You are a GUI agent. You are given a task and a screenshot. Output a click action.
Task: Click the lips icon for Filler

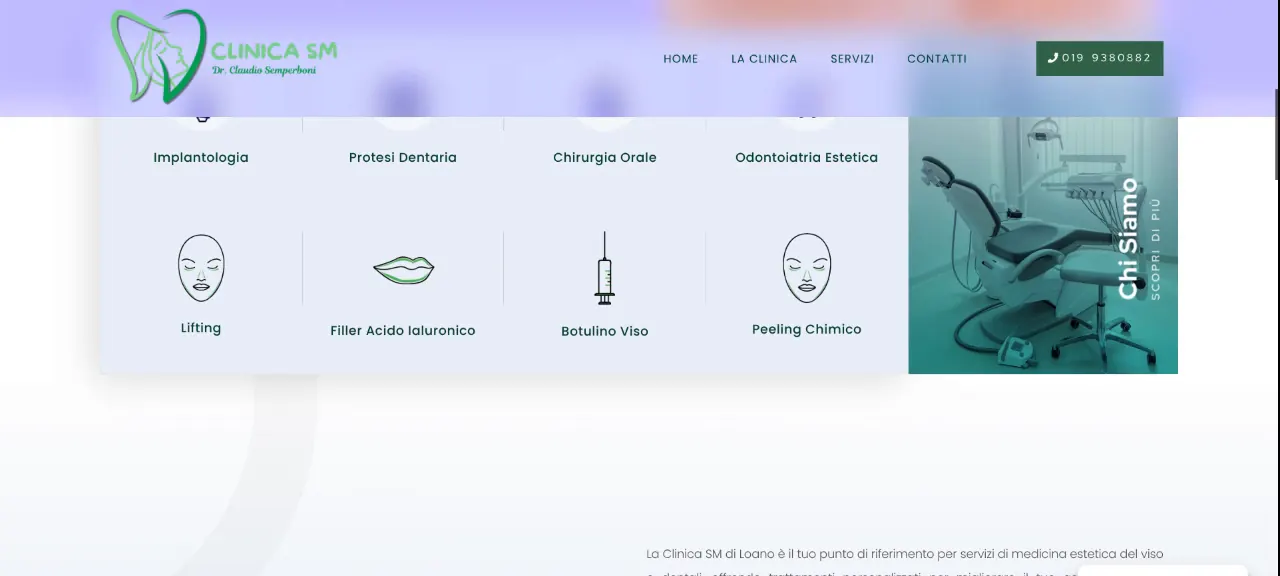click(x=403, y=270)
